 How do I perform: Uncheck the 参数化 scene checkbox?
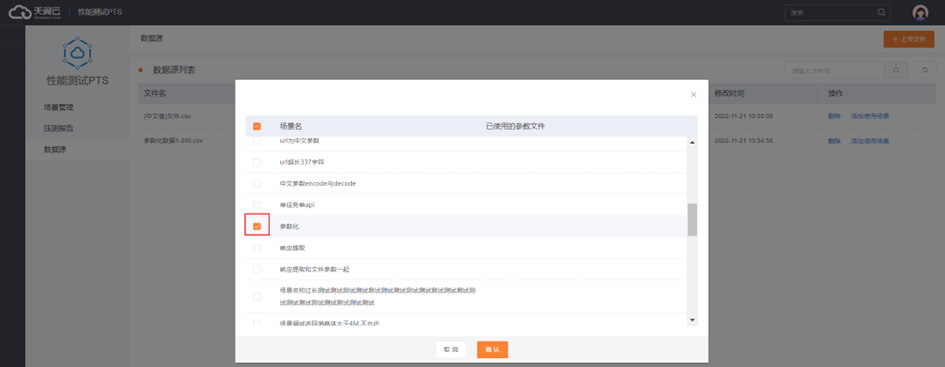click(257, 226)
